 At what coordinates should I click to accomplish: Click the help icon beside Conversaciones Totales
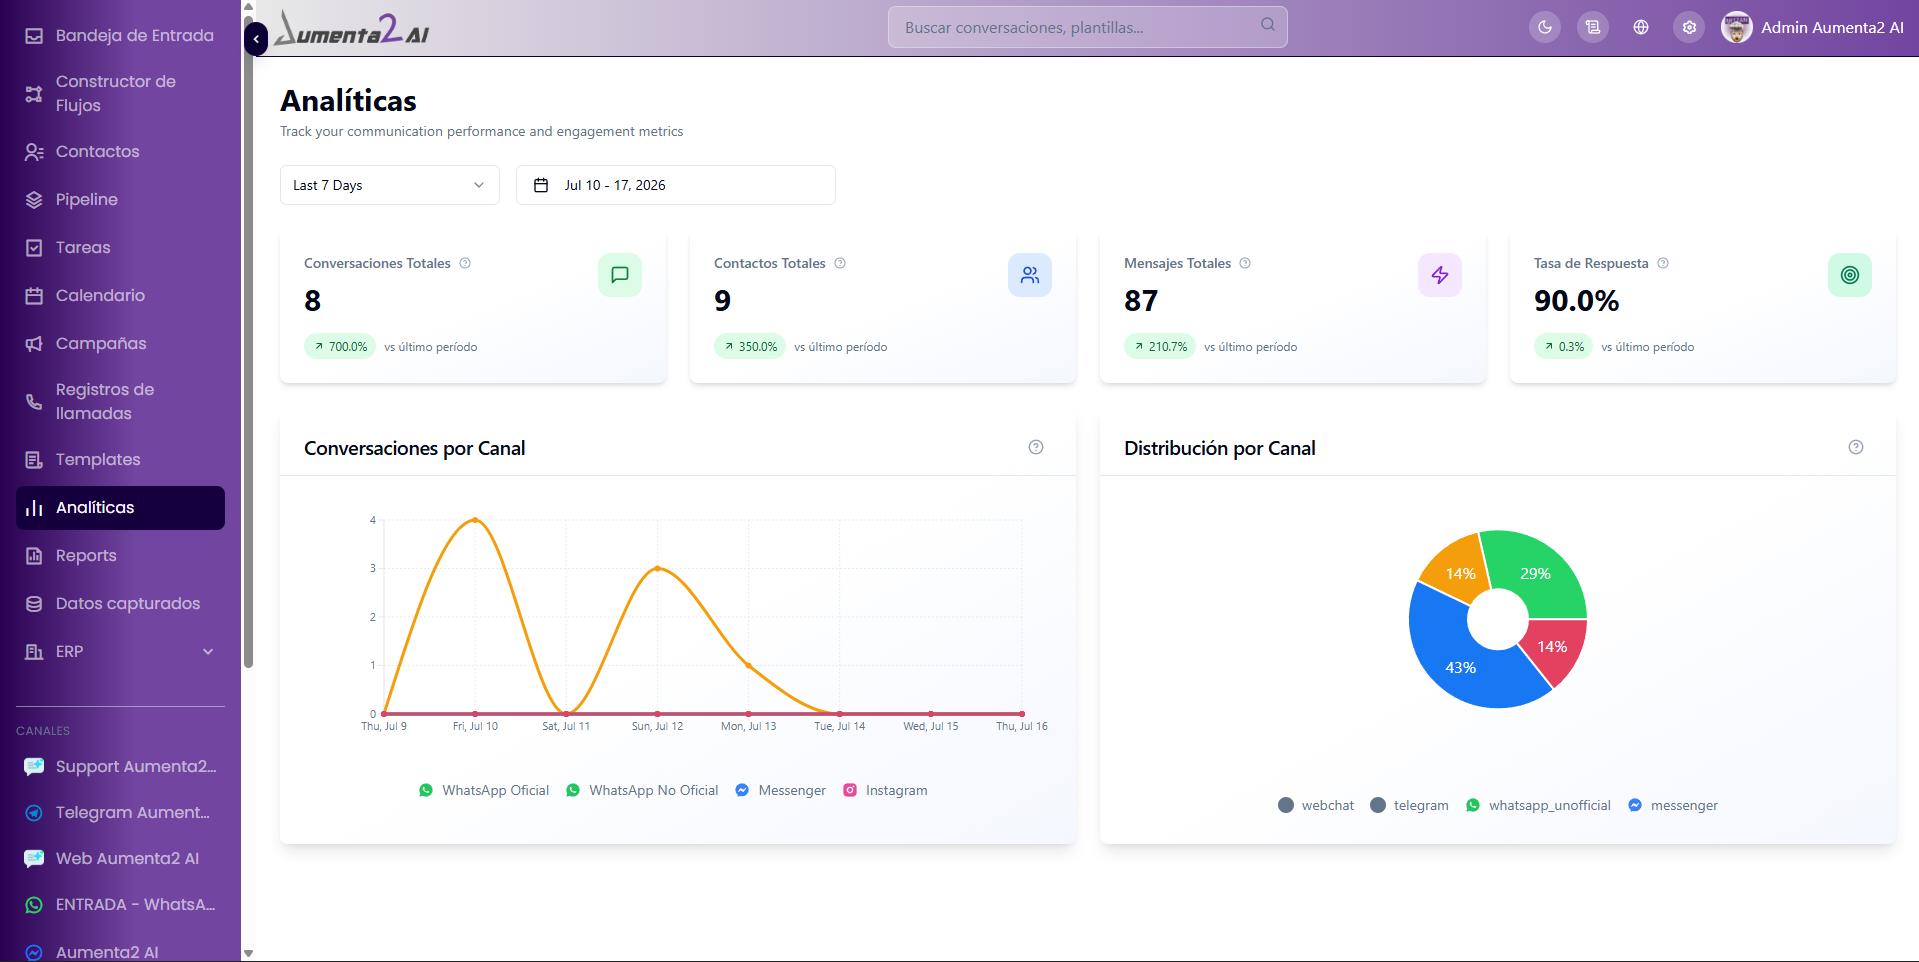click(x=465, y=263)
